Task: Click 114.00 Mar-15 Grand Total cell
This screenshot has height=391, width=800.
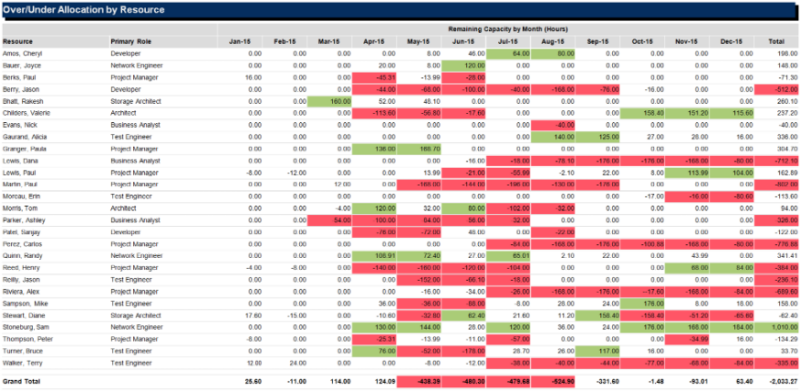Action: tap(340, 381)
